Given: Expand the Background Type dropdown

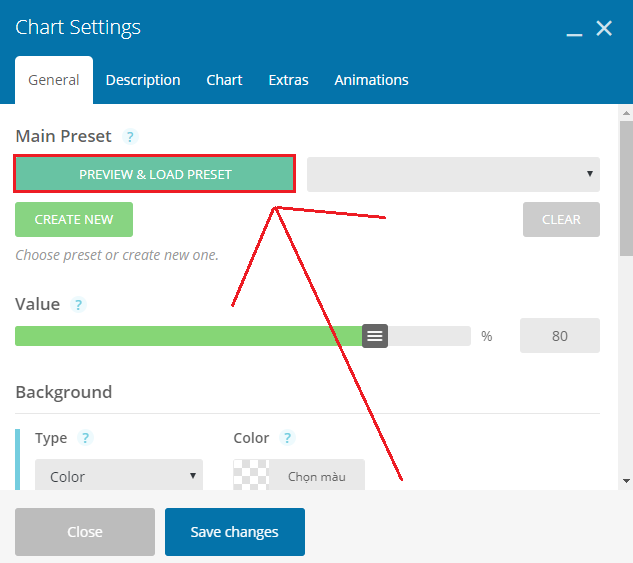Looking at the screenshot, I should point(119,475).
